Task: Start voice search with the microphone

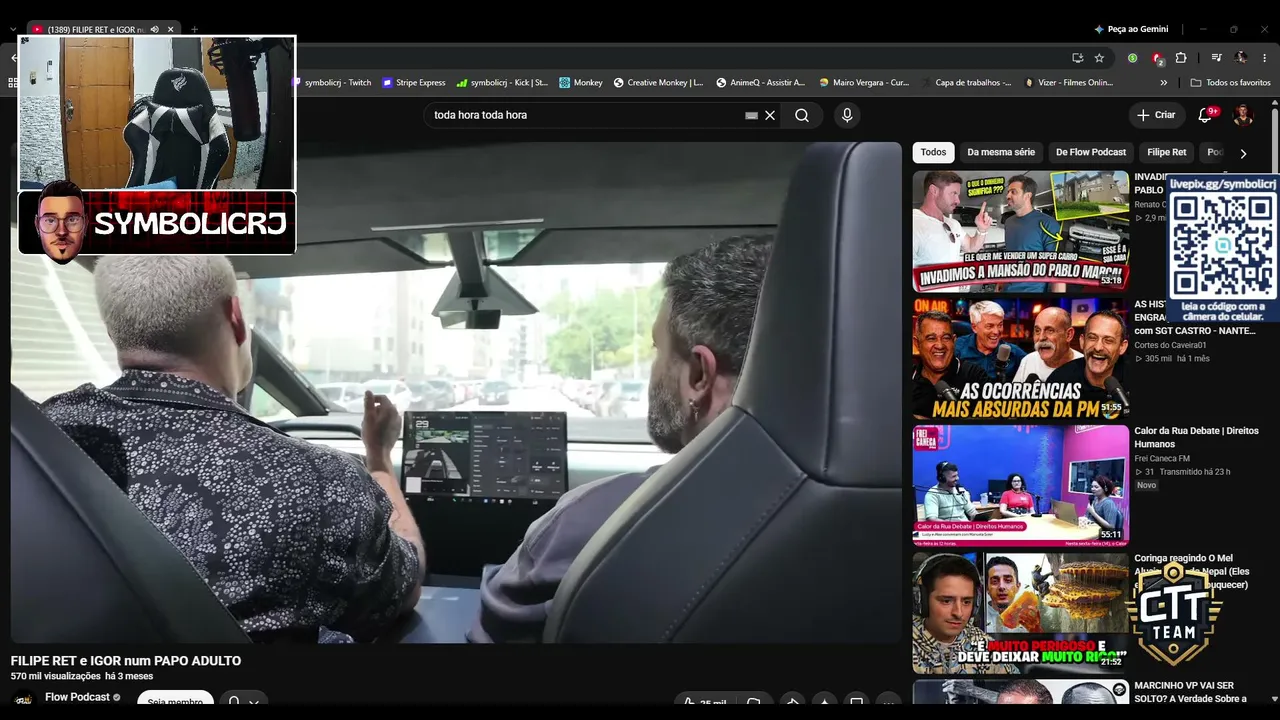Action: 847,115
